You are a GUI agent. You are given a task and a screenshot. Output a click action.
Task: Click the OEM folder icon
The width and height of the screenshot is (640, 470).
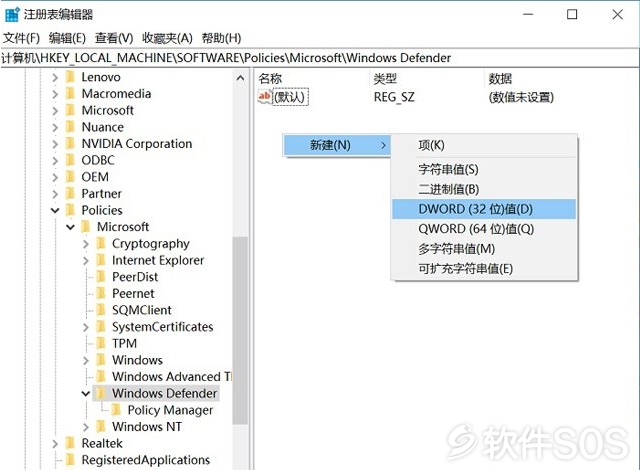tap(71, 177)
